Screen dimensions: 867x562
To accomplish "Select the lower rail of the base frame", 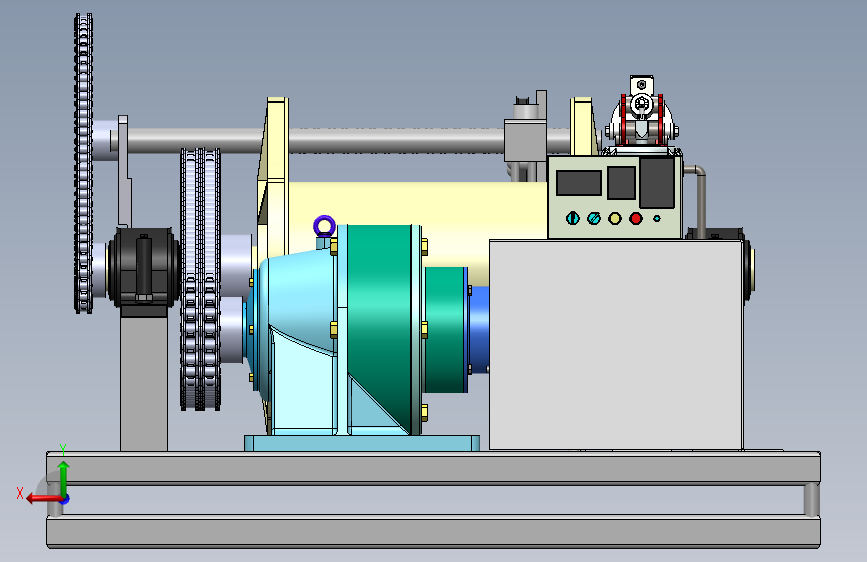I will point(434,532).
